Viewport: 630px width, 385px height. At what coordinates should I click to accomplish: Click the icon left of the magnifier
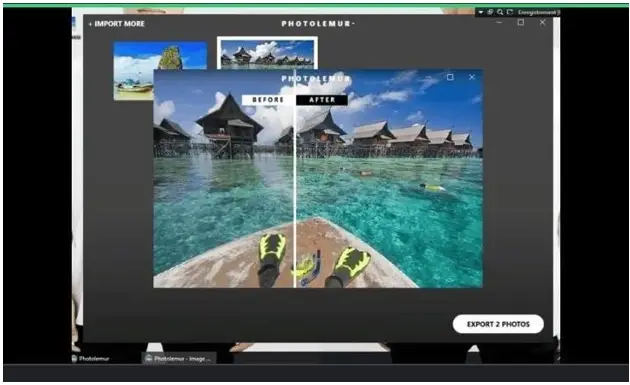coord(490,12)
